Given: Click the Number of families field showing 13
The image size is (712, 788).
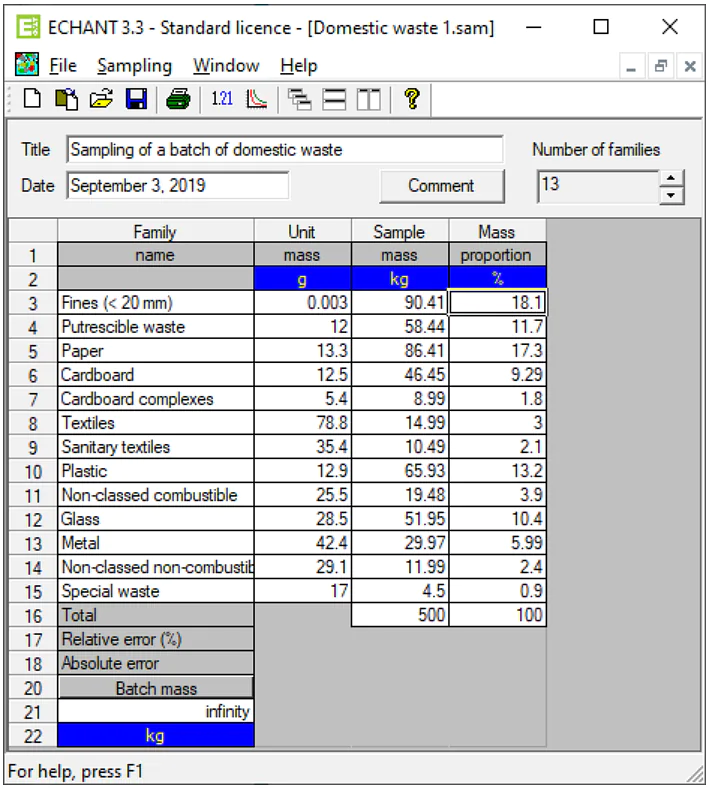Looking at the screenshot, I should (x=598, y=186).
